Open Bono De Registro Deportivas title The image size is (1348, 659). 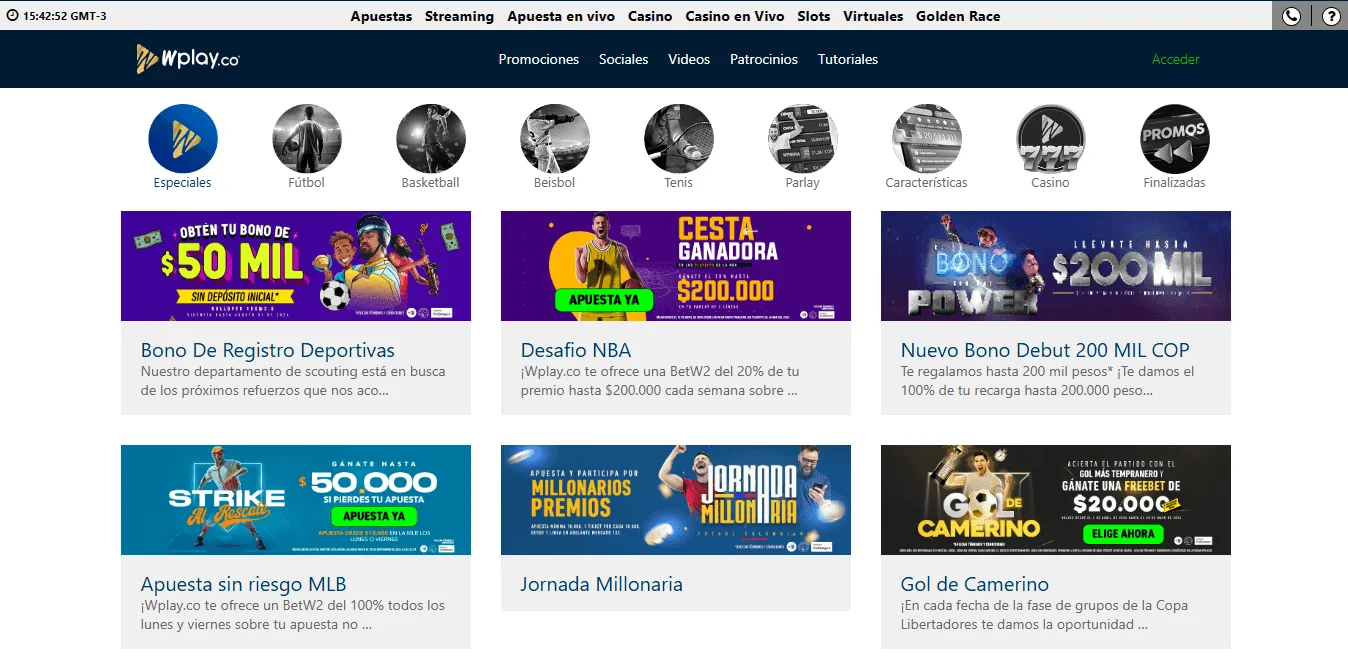(x=268, y=350)
